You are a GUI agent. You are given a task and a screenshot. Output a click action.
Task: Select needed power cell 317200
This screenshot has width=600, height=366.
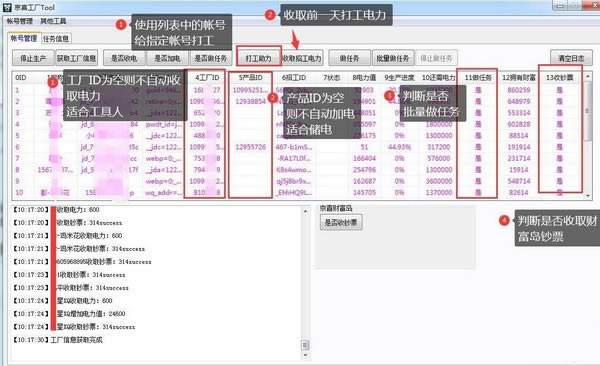pyautogui.click(x=439, y=147)
